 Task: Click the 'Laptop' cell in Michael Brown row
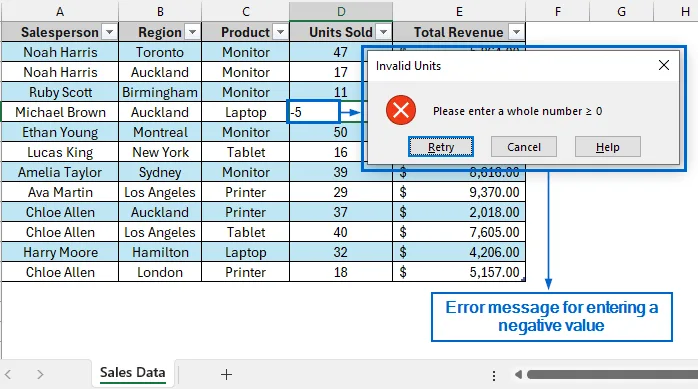click(245, 112)
